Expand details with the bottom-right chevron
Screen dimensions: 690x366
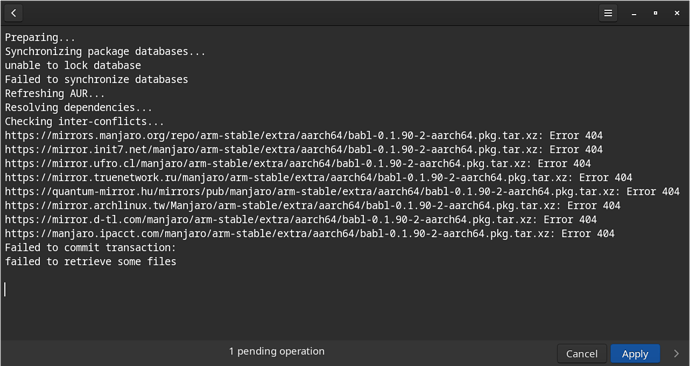click(676, 353)
